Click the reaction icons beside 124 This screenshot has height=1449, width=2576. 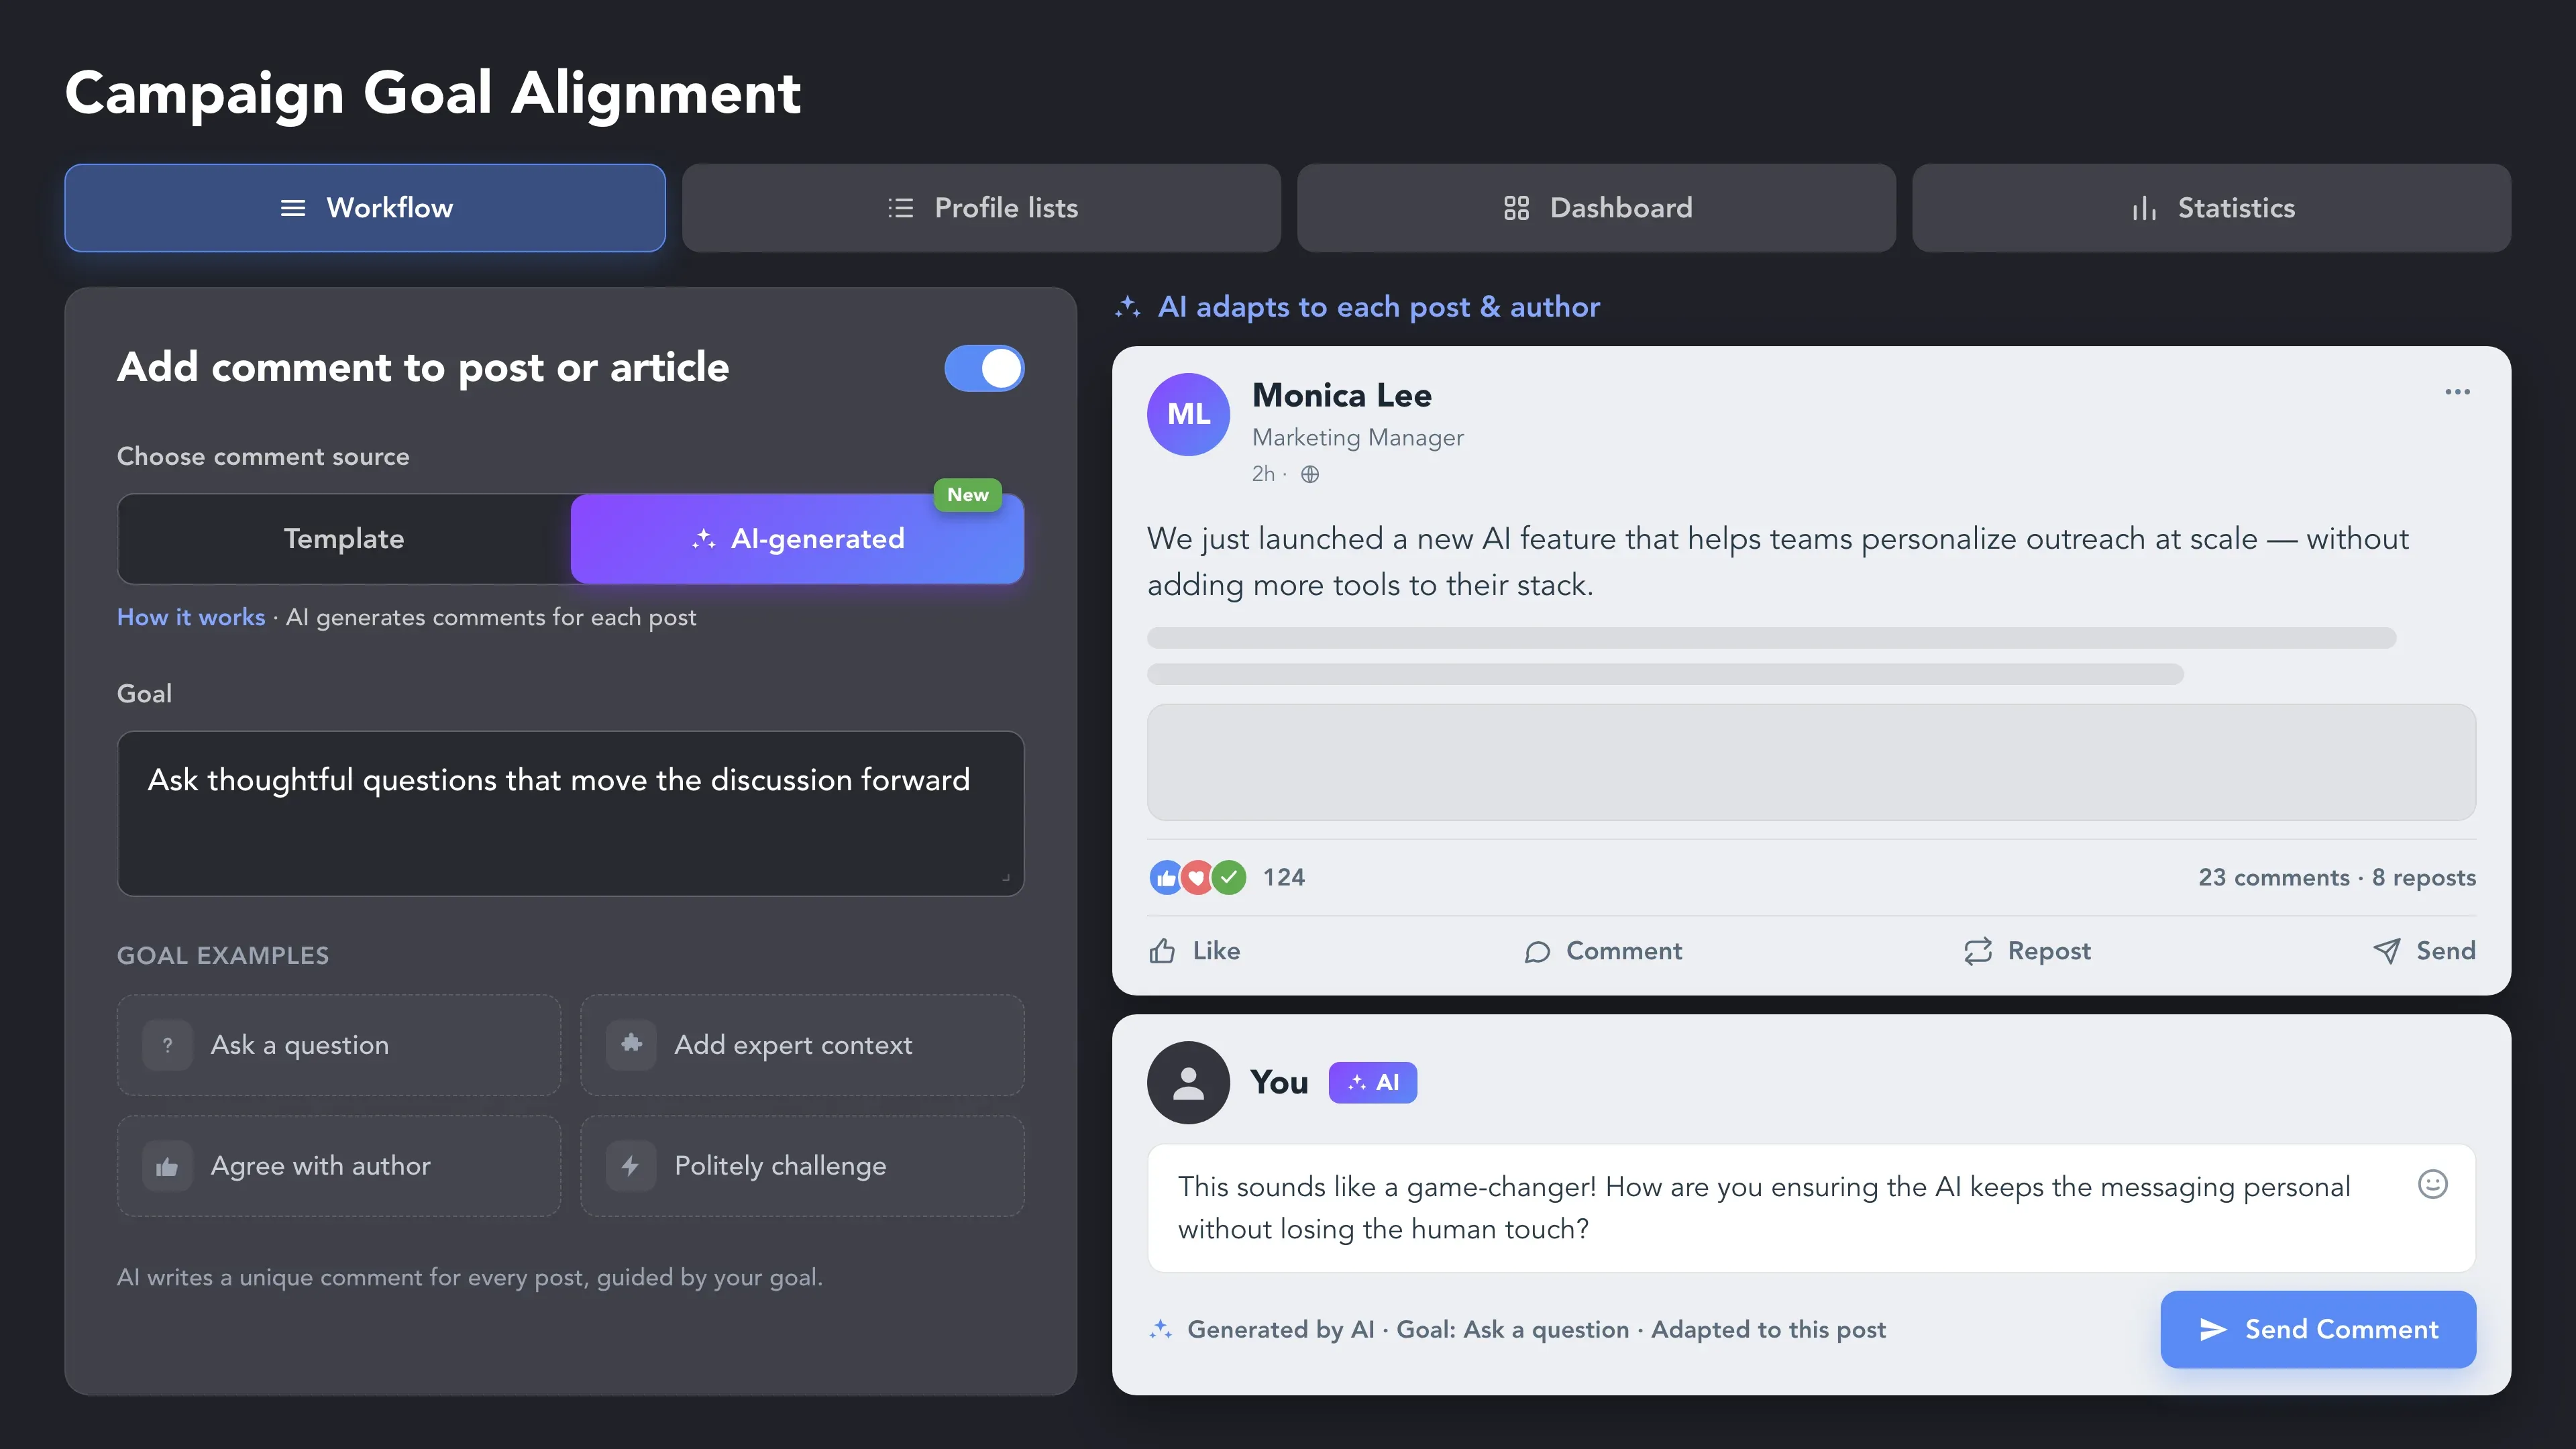[x=1197, y=877]
